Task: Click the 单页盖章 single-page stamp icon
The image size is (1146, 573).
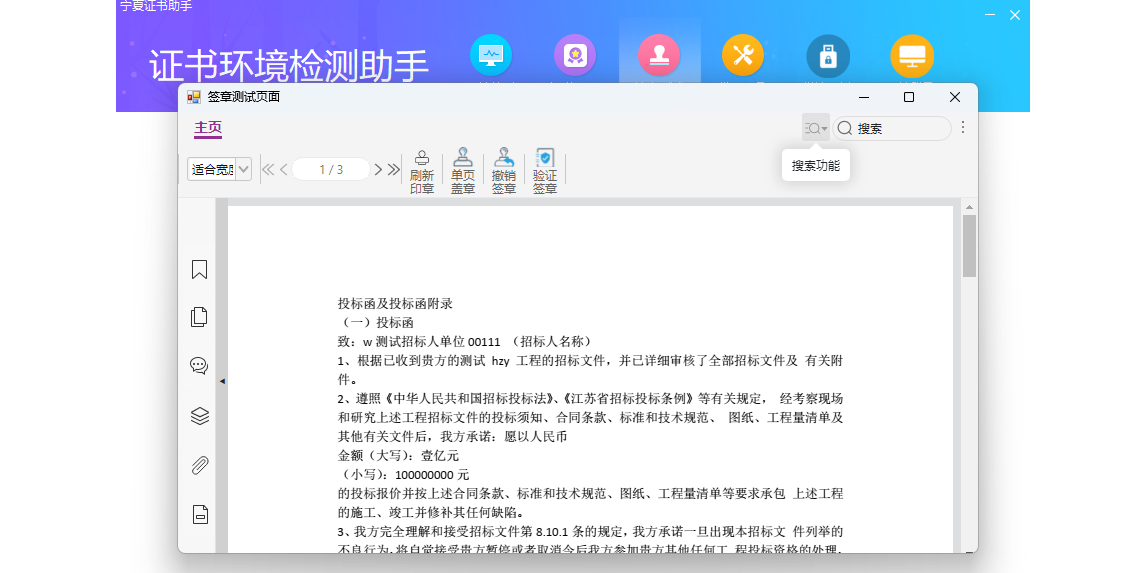Action: click(x=462, y=159)
